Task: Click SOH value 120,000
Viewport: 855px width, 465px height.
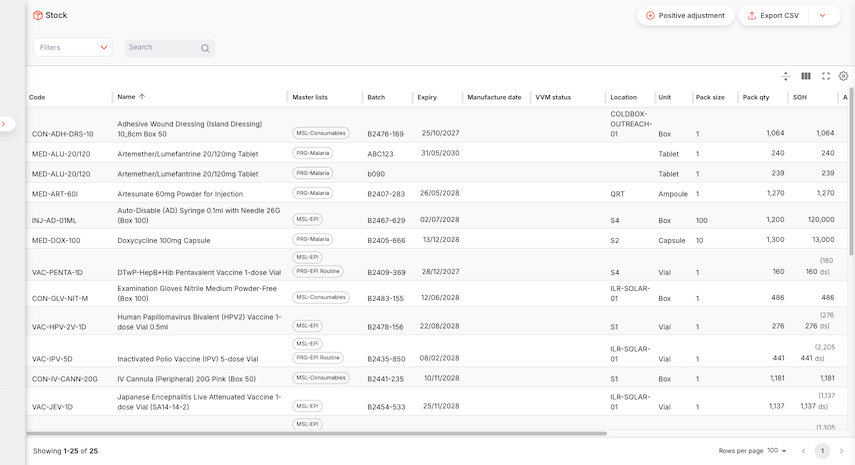Action: click(821, 219)
